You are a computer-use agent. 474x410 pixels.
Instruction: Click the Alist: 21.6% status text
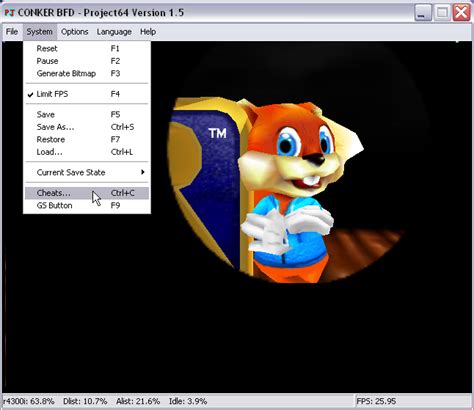138,401
